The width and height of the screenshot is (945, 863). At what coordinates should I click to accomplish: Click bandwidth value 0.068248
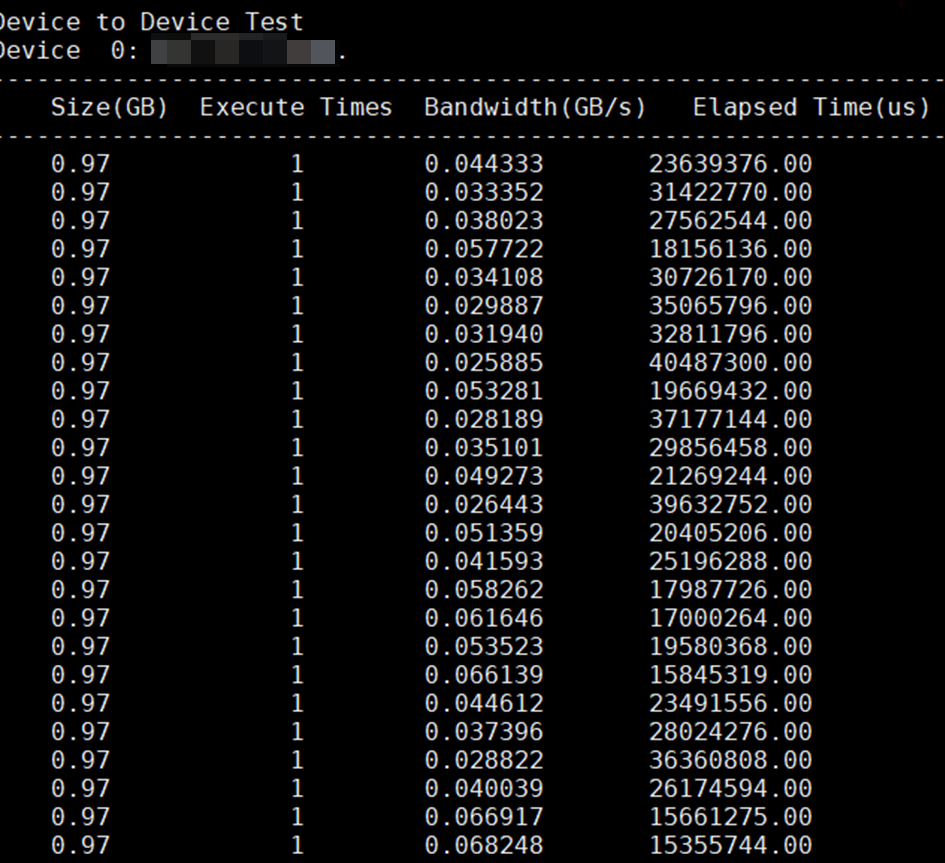[x=484, y=846]
